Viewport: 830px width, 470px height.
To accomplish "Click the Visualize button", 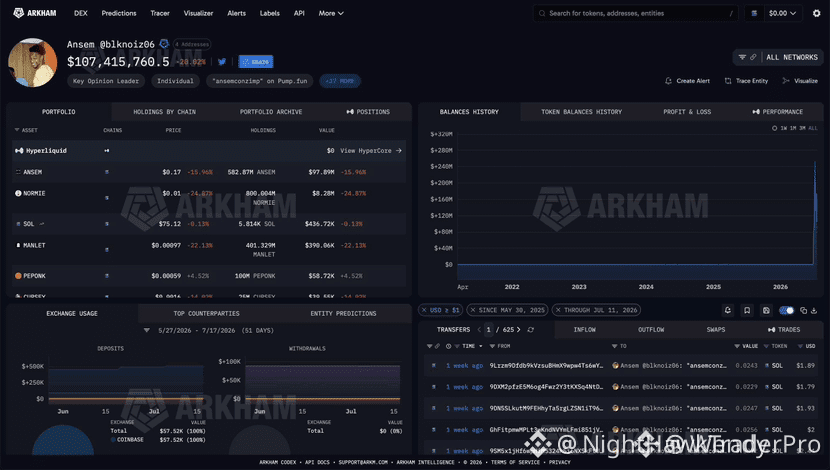I will click(x=800, y=81).
